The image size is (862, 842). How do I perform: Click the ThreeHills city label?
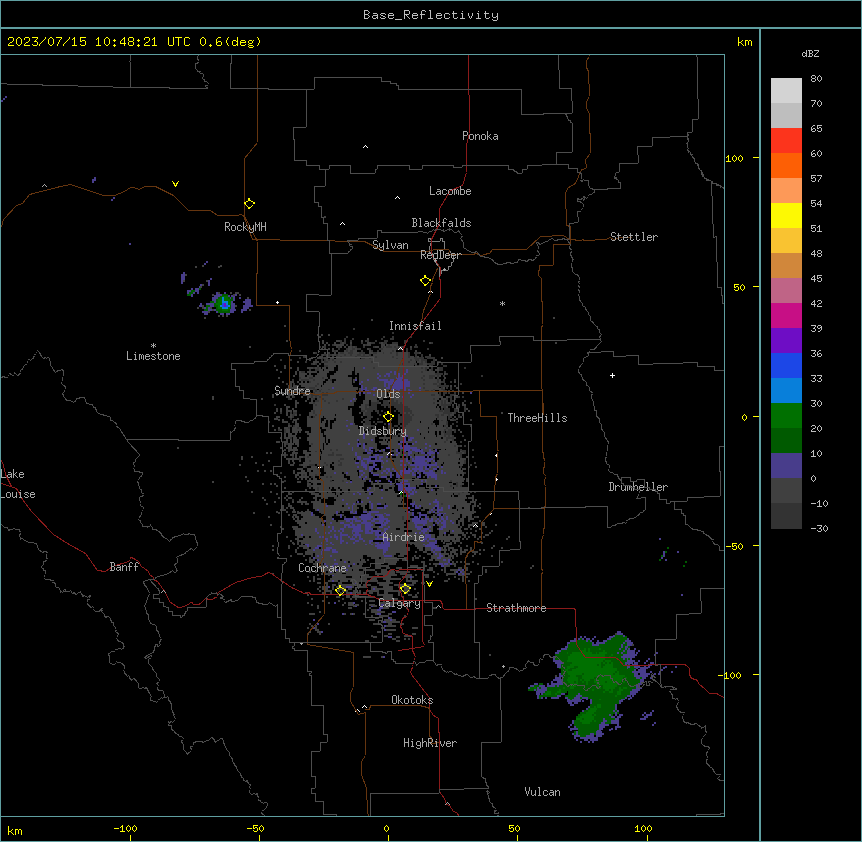point(537,418)
